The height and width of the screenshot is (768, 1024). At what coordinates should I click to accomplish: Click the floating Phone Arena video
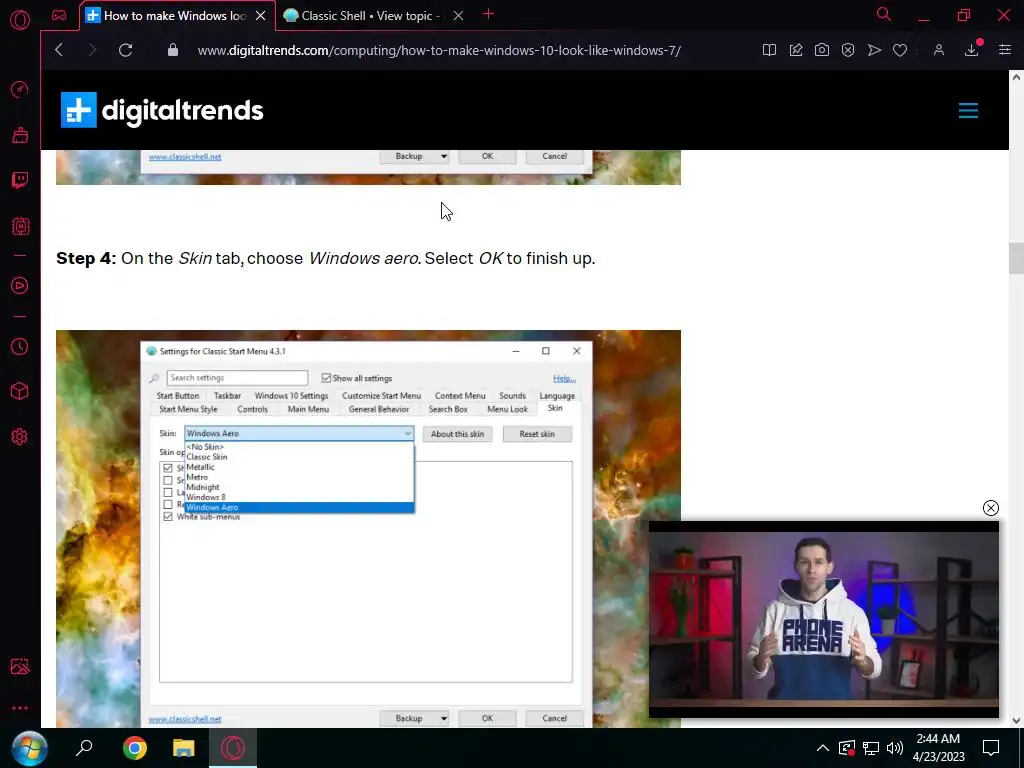824,619
